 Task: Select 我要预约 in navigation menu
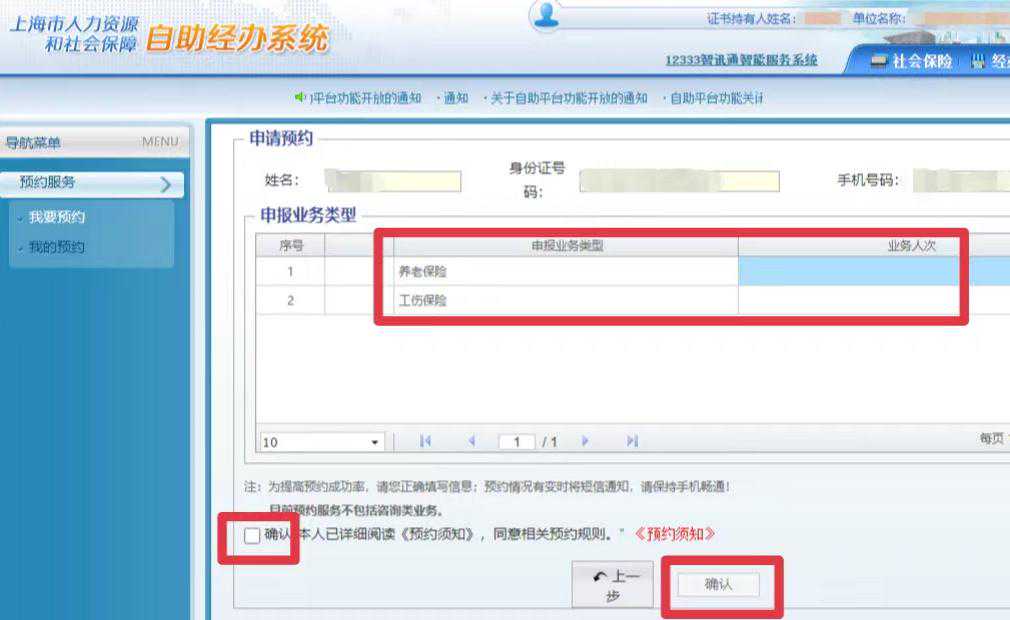pos(57,217)
